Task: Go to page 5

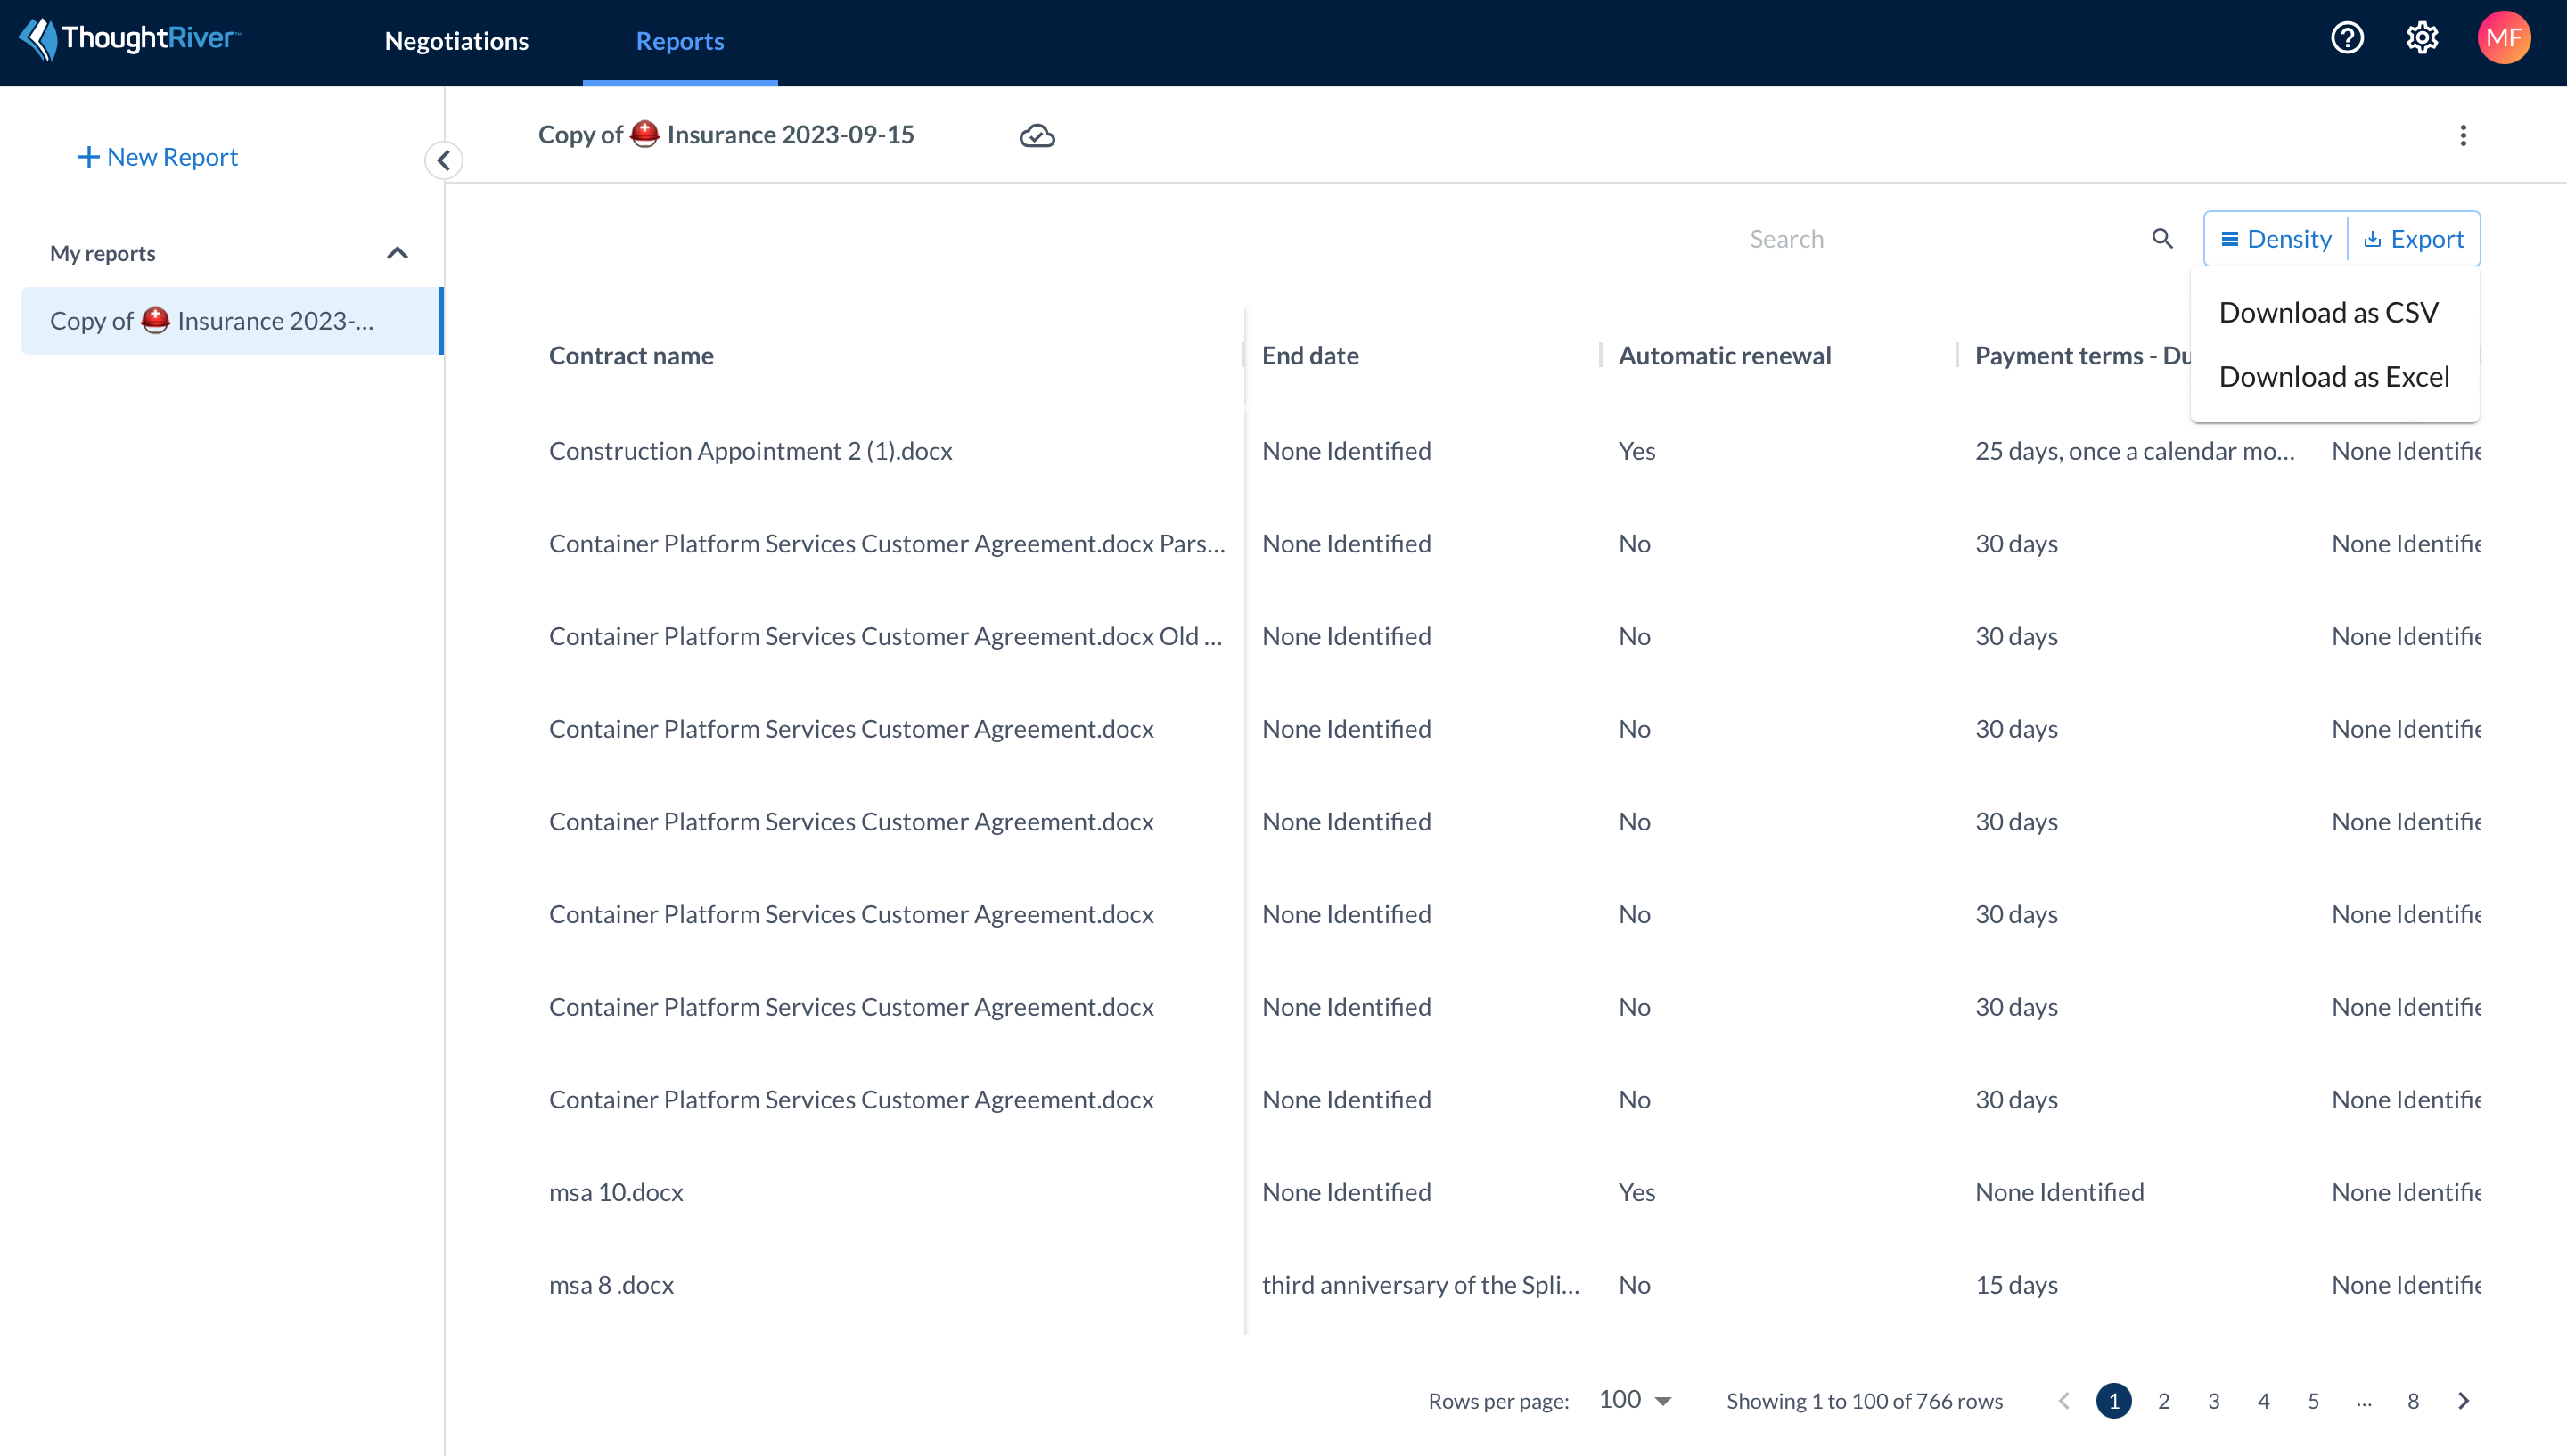Action: click(x=2313, y=1400)
